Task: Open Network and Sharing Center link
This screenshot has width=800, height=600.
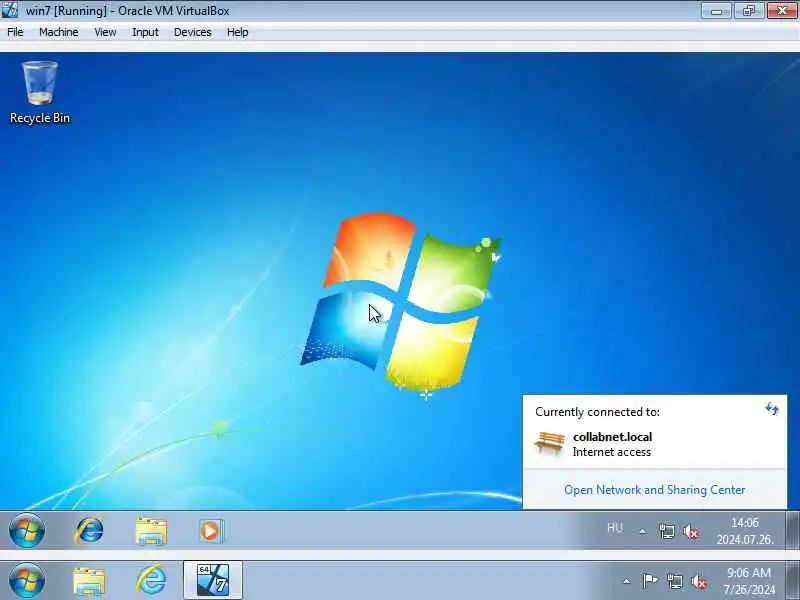Action: (655, 490)
